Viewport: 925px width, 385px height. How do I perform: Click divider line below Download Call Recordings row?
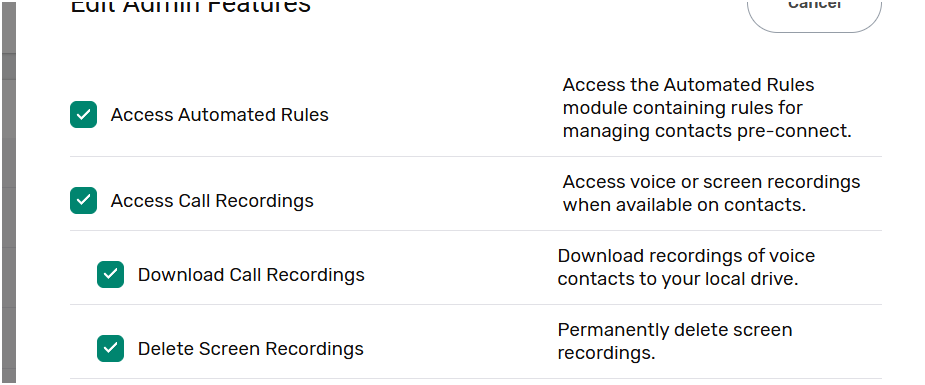[475, 305]
